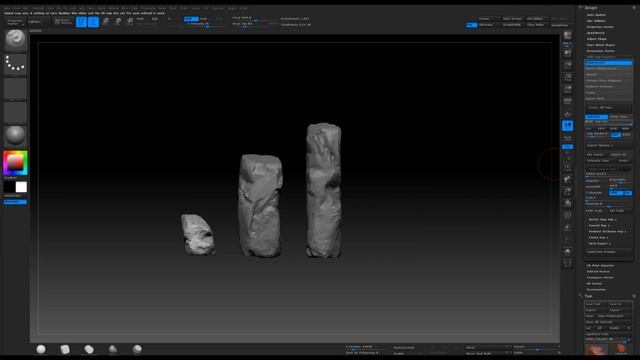Click right shelf Scale view icon

pos(567,191)
